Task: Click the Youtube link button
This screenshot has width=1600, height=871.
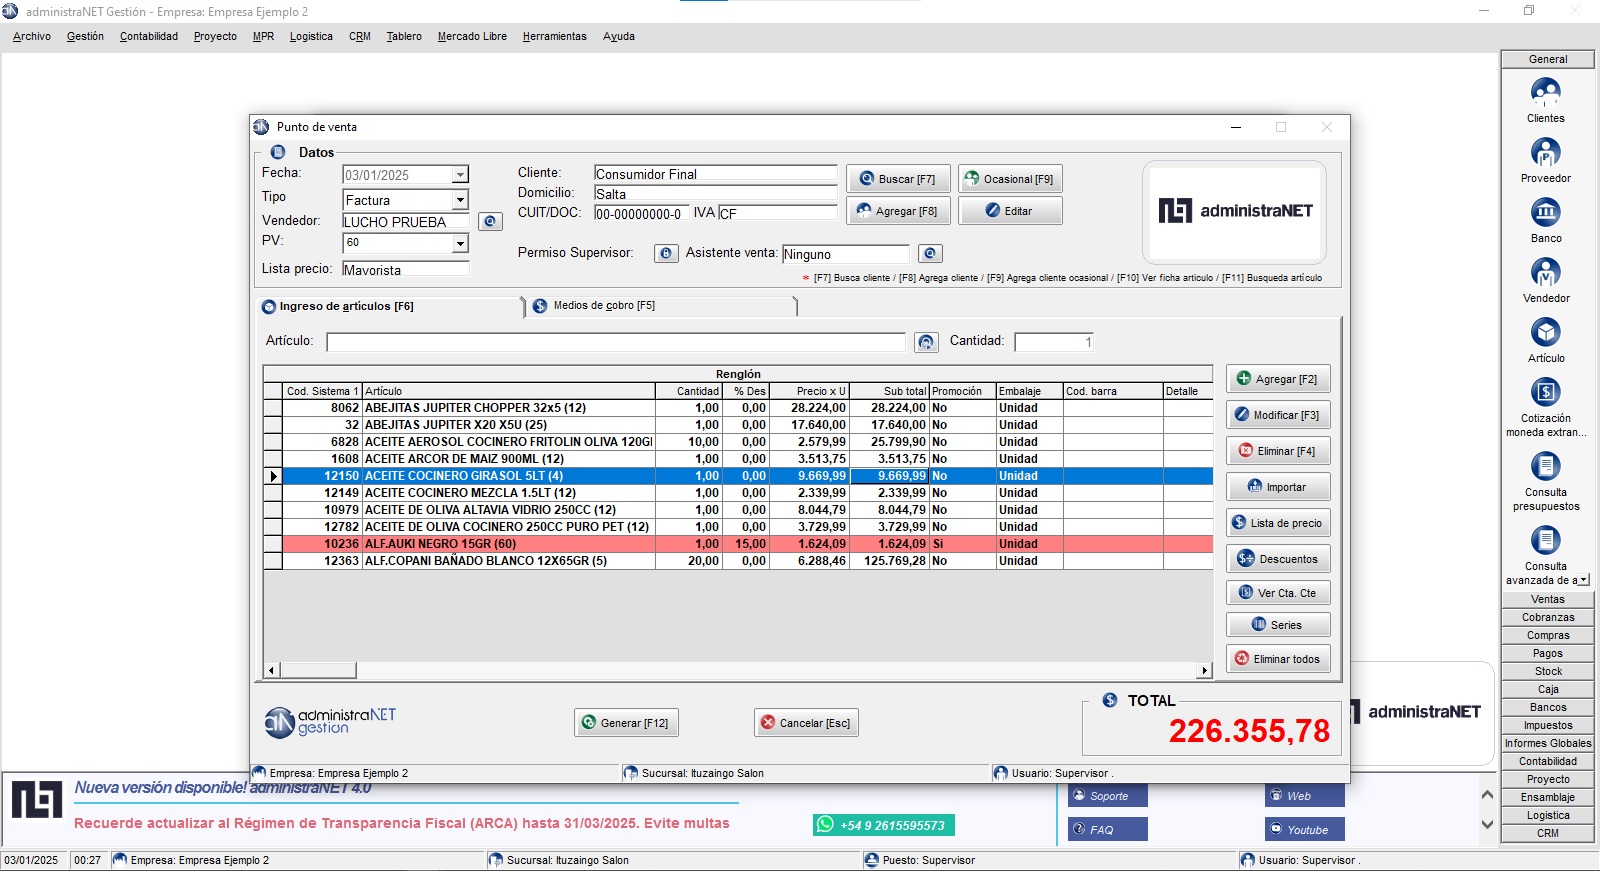Action: [x=1305, y=829]
